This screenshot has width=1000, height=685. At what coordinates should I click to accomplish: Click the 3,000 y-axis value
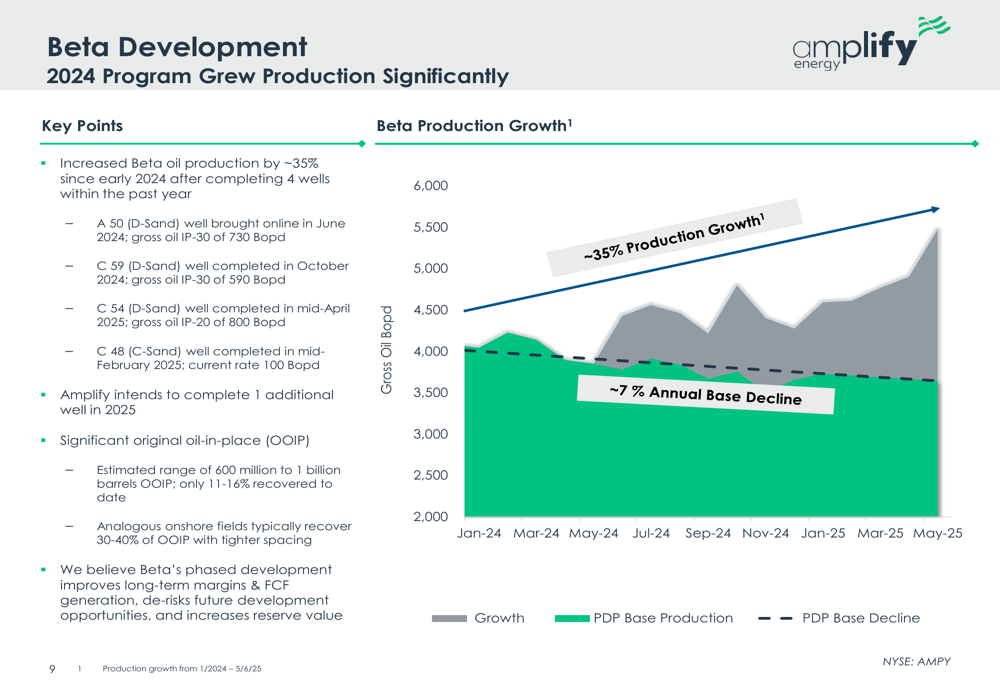430,434
